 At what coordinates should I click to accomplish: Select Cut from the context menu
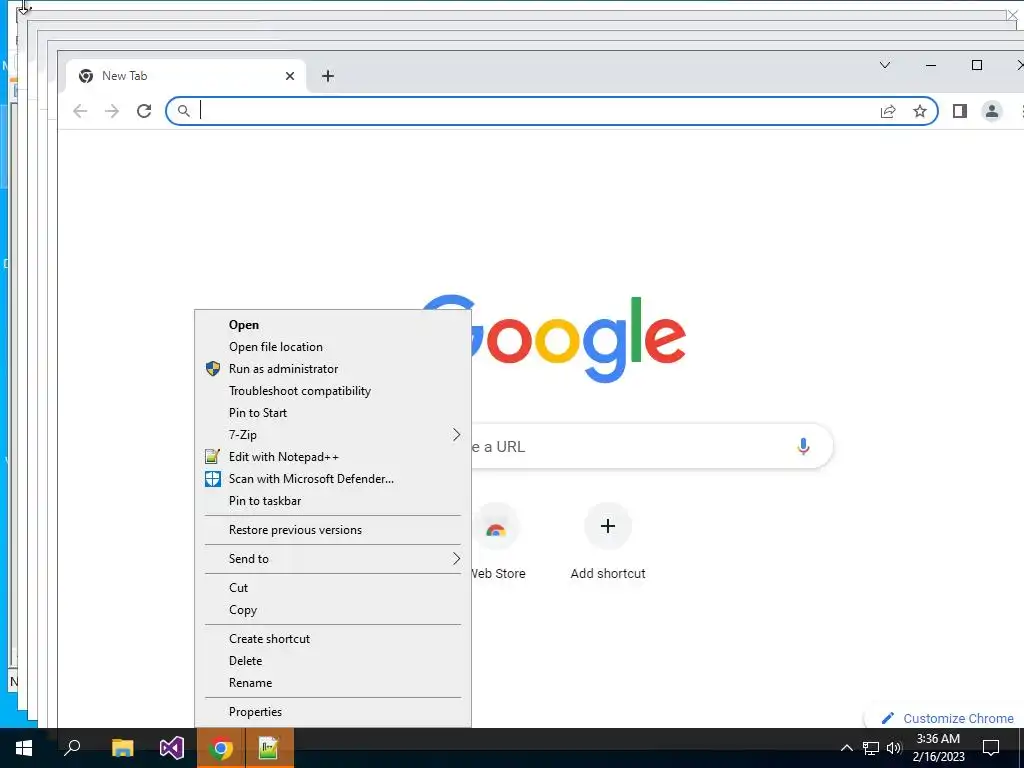333,588
